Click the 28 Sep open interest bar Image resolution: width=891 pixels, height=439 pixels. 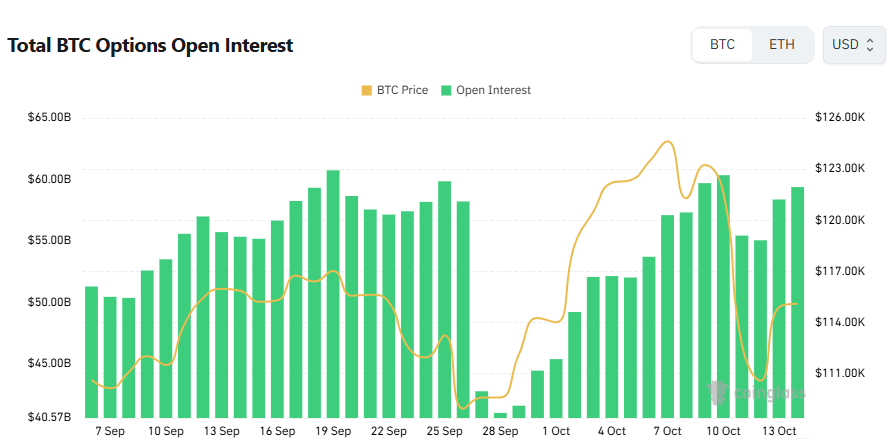[500, 415]
